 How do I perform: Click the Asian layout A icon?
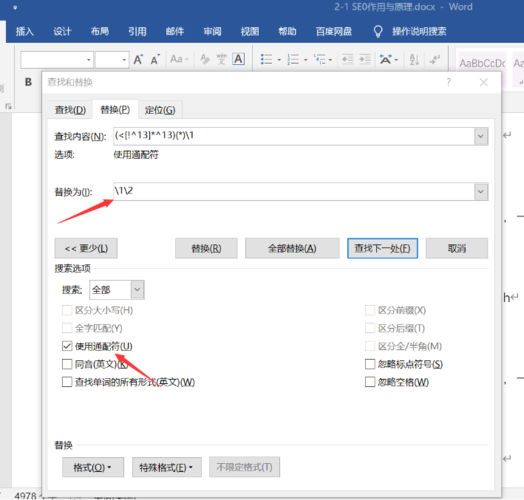tap(385, 59)
